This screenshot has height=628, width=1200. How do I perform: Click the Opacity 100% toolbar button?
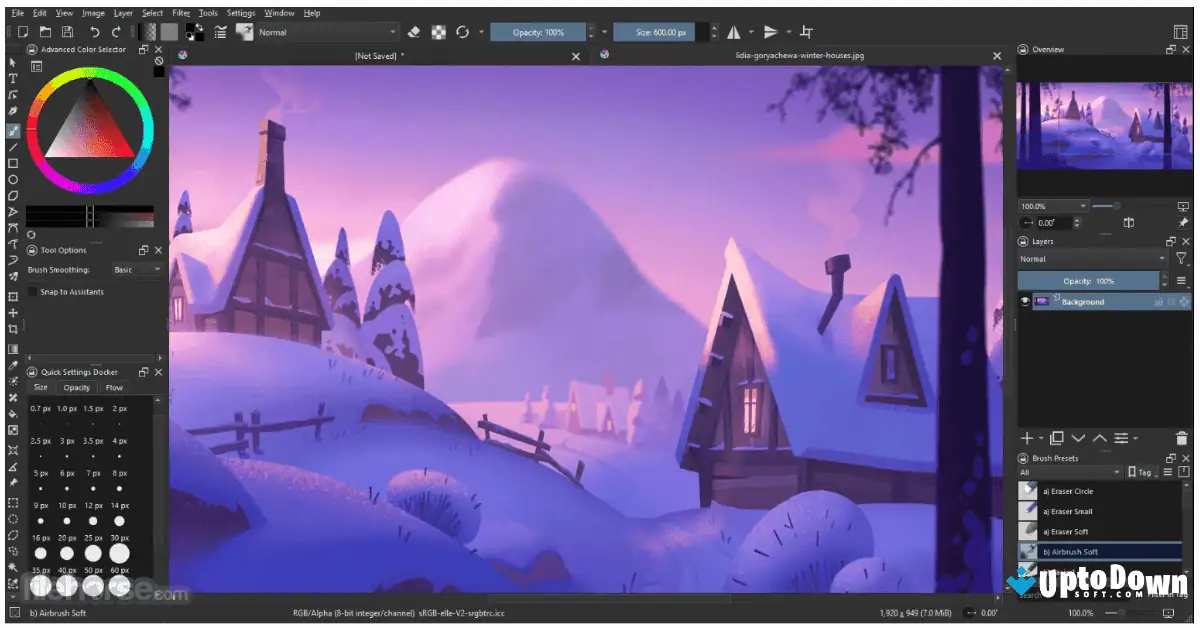[540, 31]
